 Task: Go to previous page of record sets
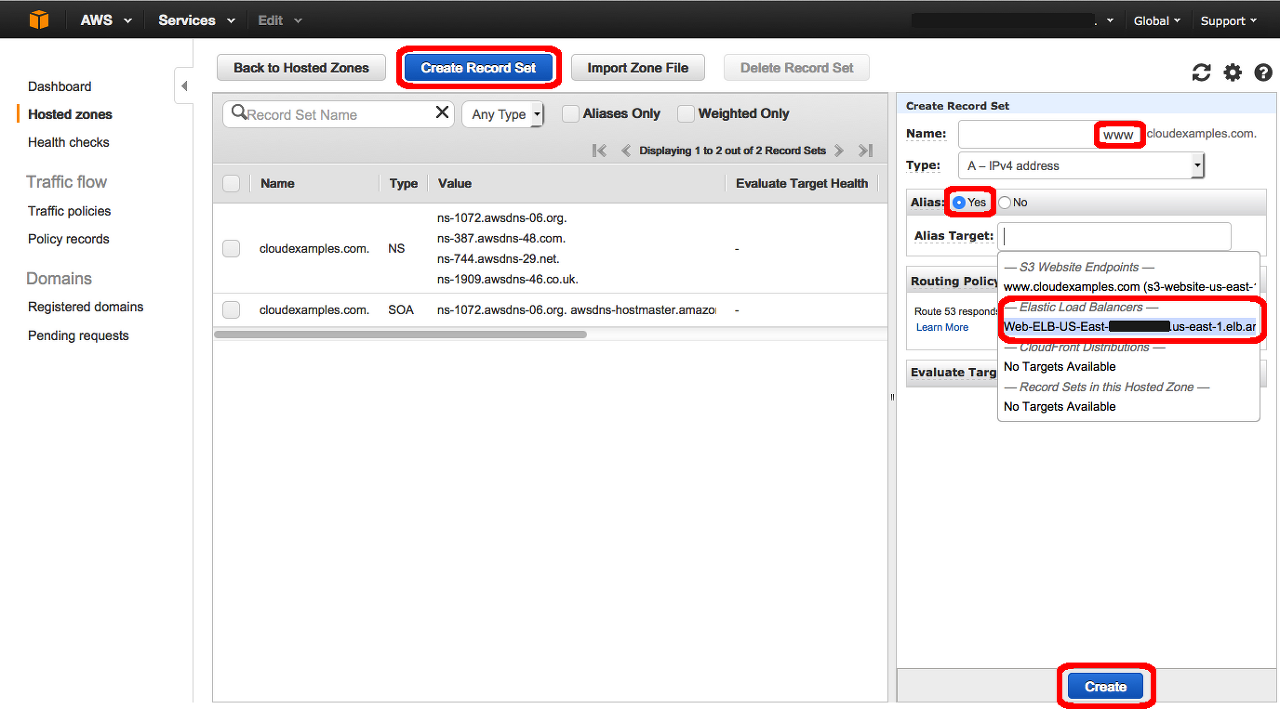[626, 151]
